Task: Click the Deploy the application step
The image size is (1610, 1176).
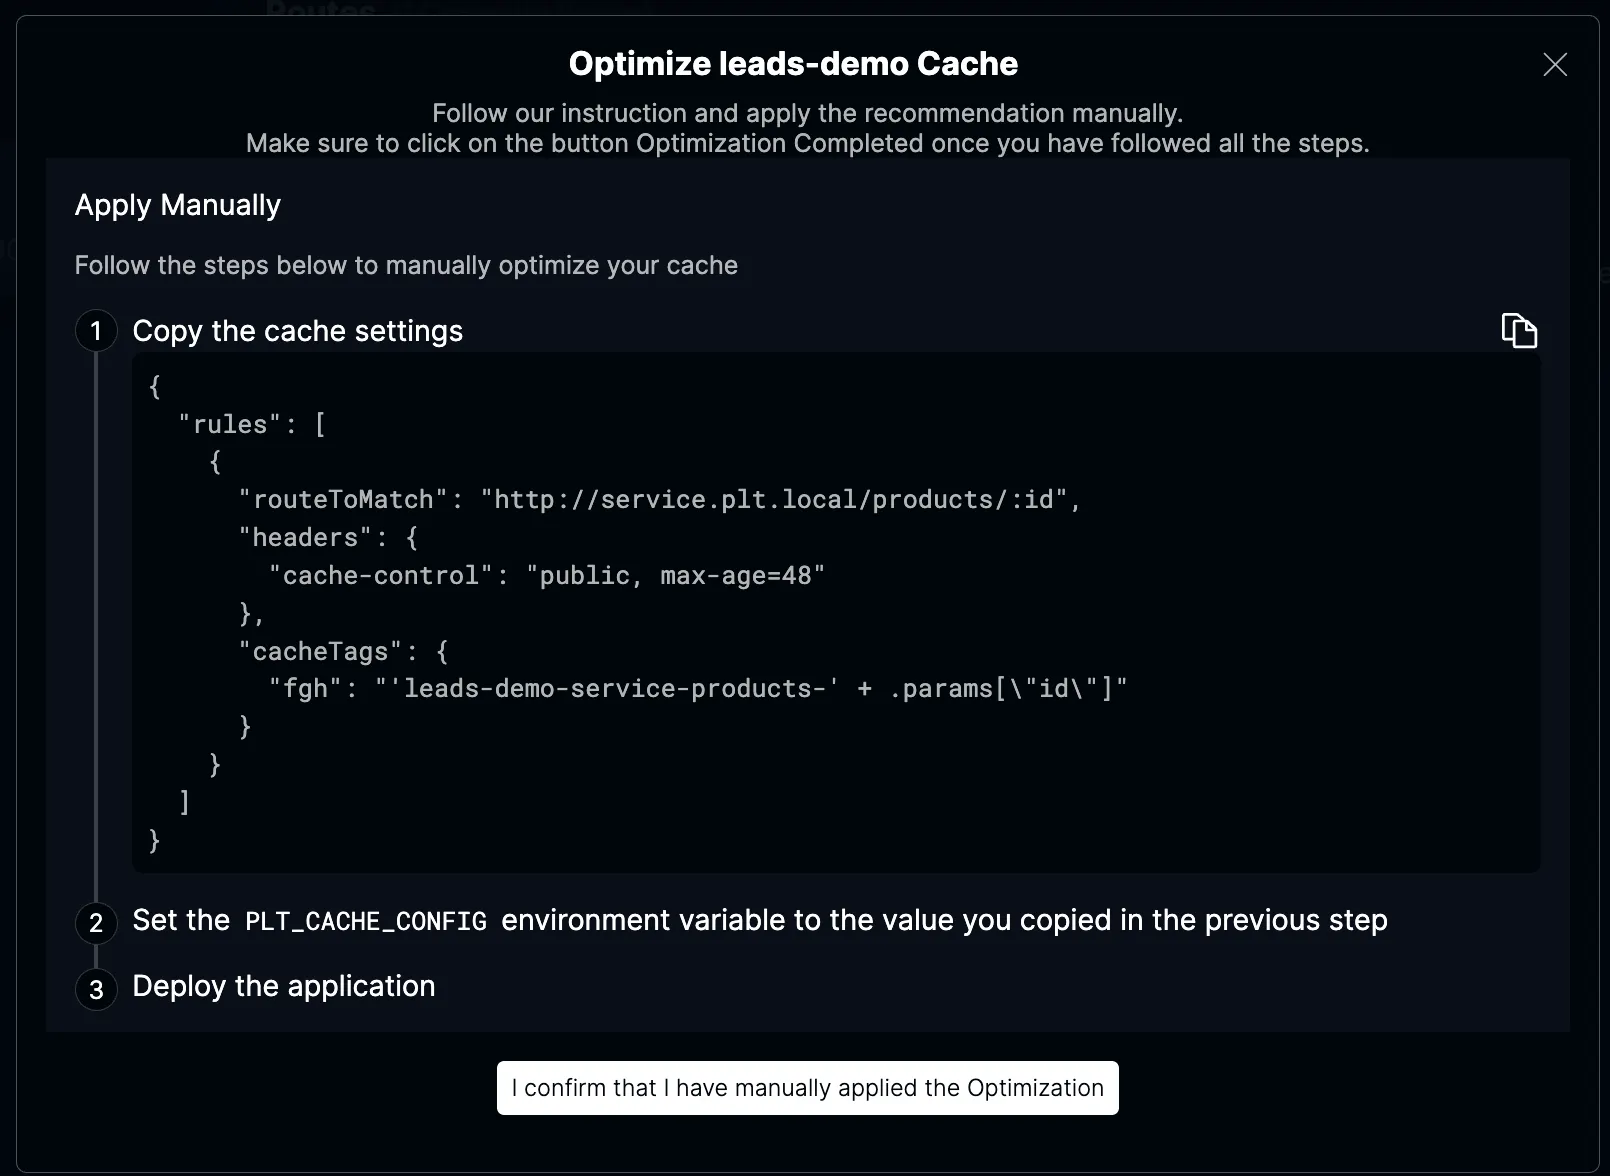Action: click(x=283, y=986)
